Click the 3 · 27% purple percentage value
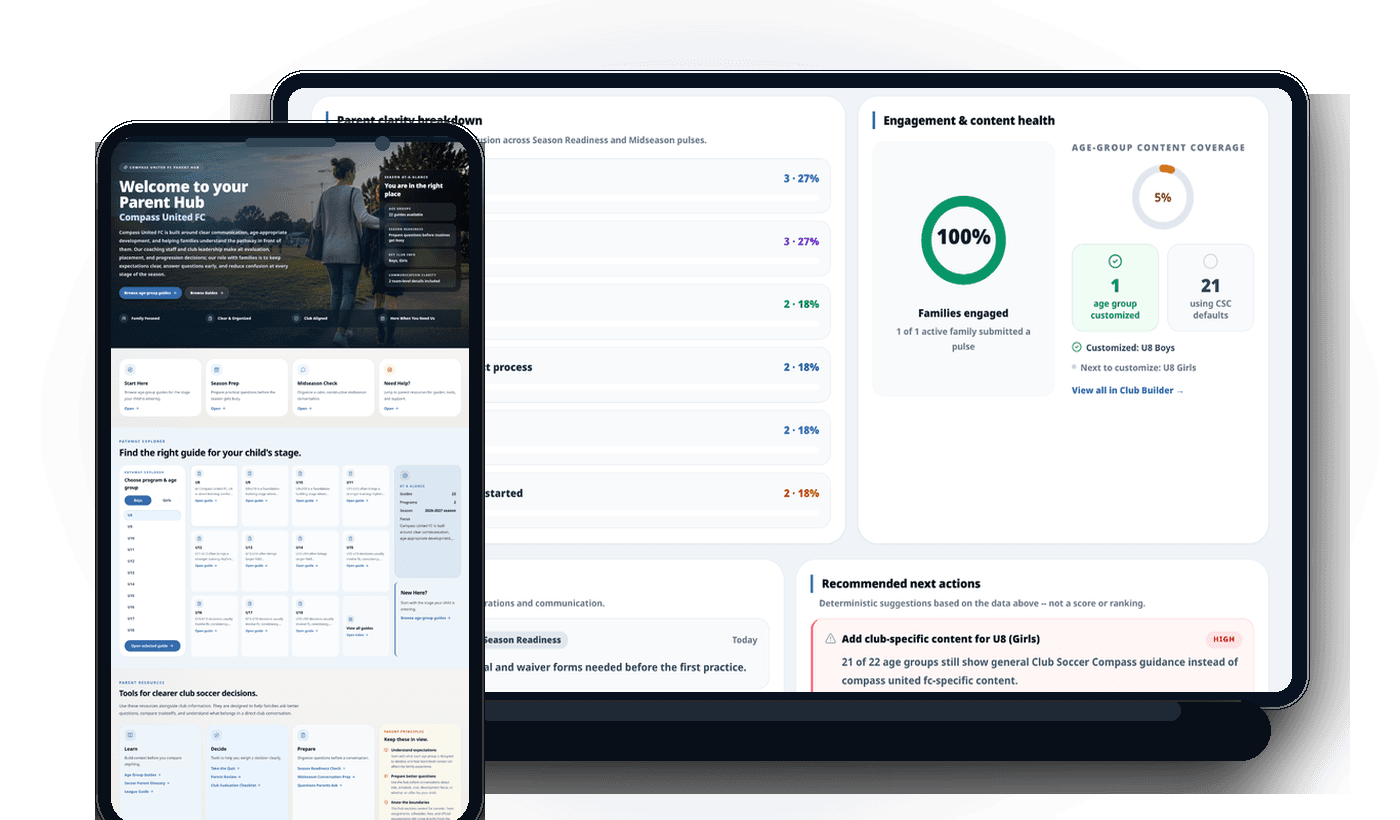Screen dimensions: 1400x820 coord(801,241)
